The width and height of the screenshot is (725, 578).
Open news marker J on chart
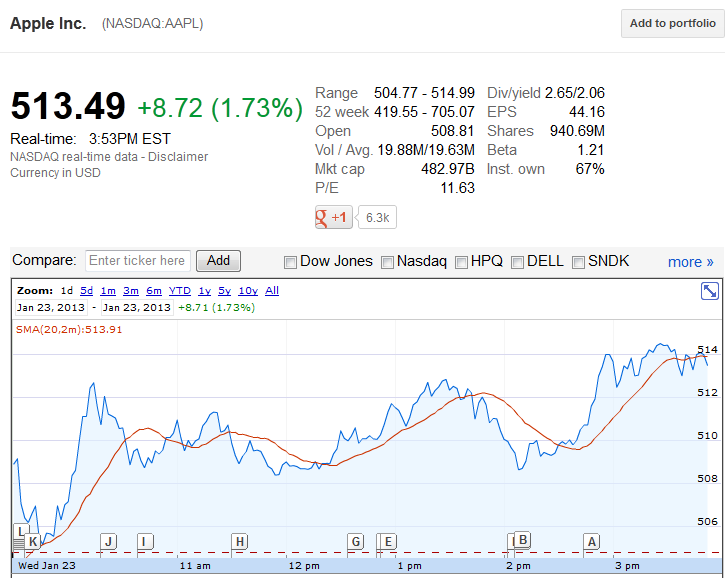(109, 541)
